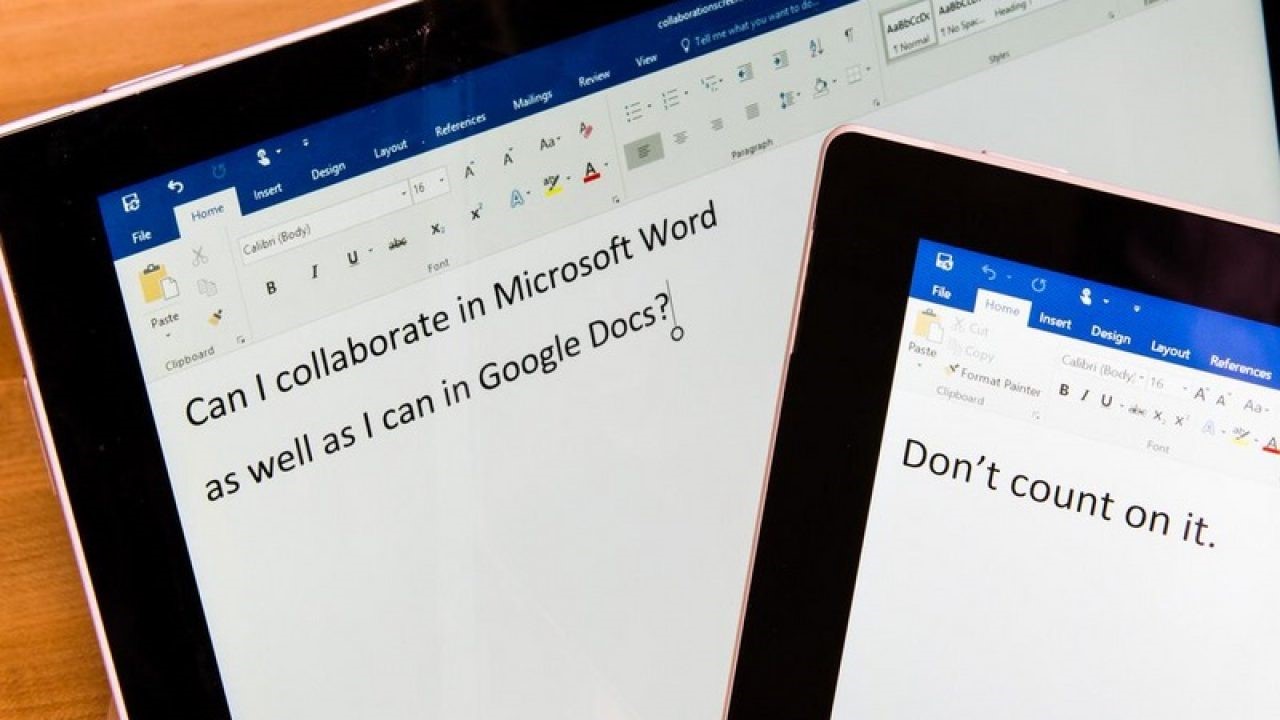The height and width of the screenshot is (720, 1280).
Task: Open the File menu on the smaller tablet
Action: 941,293
